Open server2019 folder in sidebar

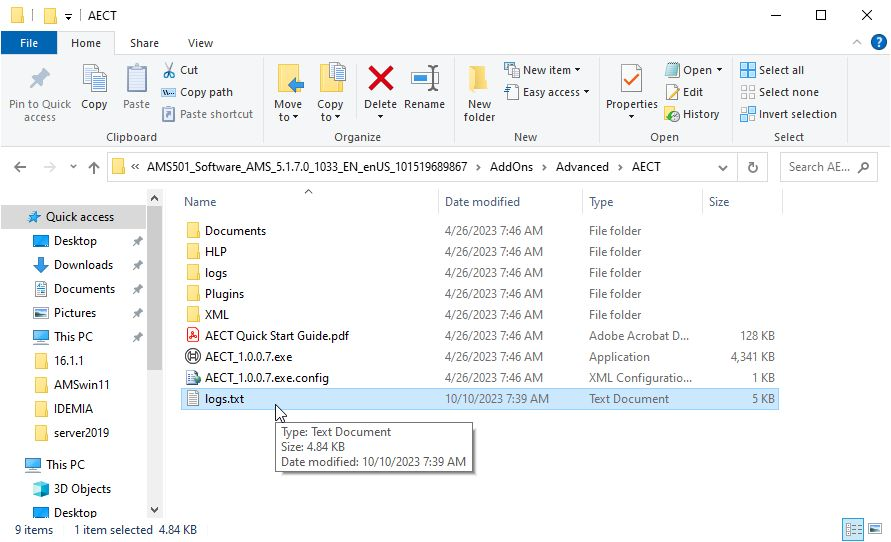(81, 433)
